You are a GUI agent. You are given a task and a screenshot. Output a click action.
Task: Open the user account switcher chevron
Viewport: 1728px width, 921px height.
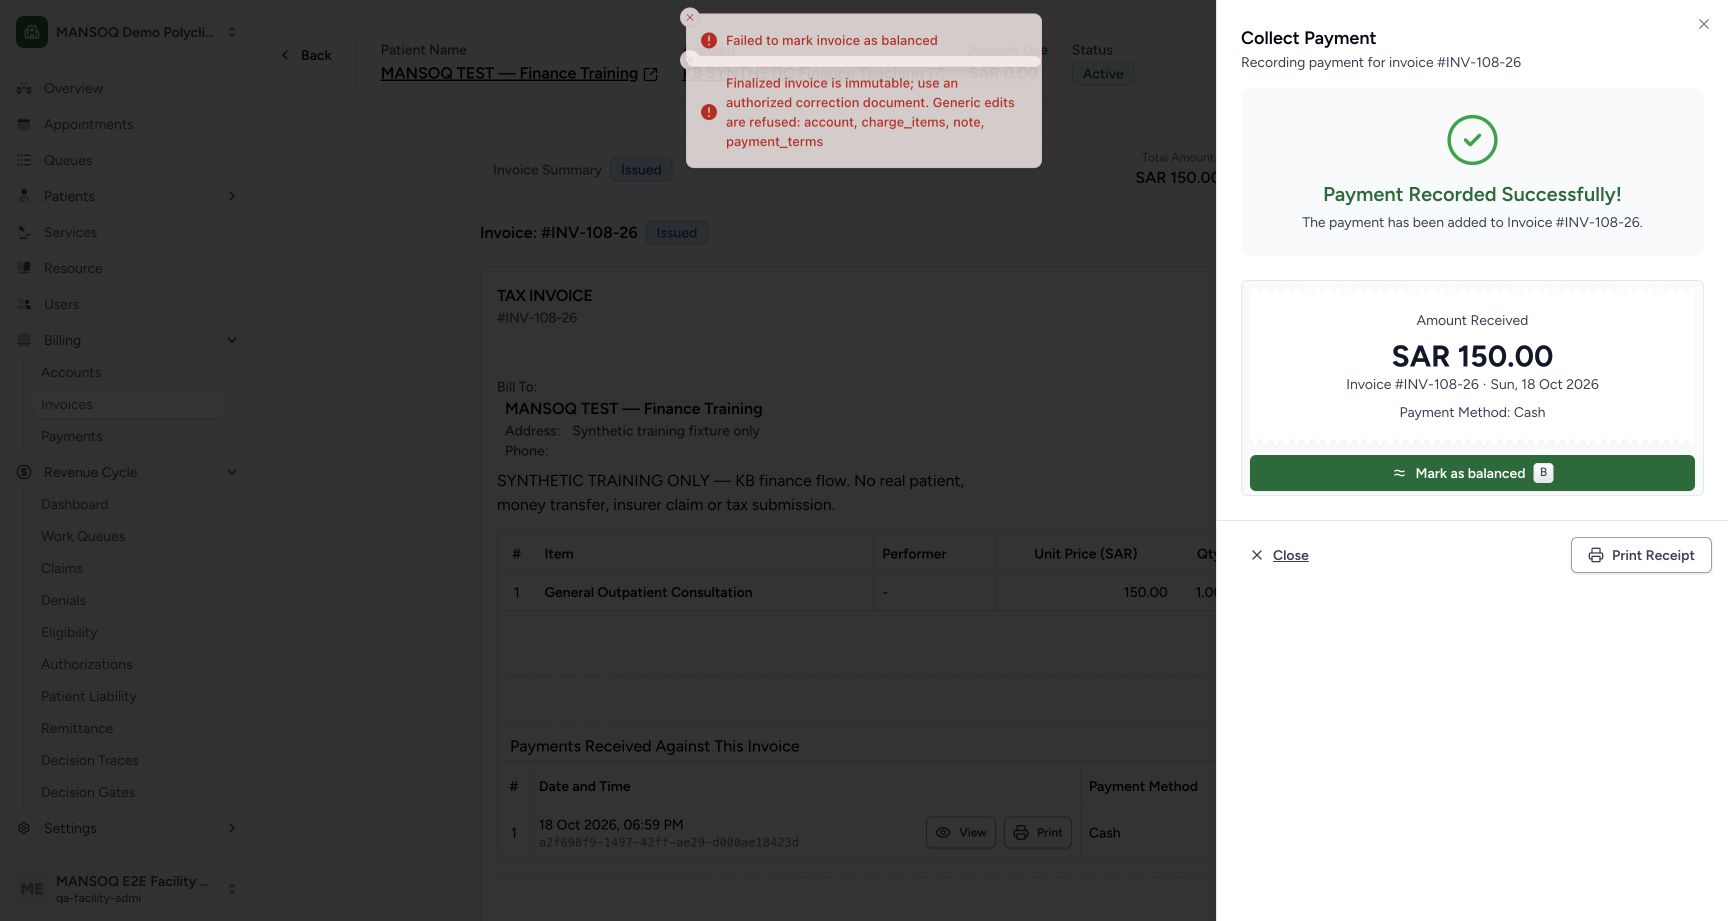(232, 889)
